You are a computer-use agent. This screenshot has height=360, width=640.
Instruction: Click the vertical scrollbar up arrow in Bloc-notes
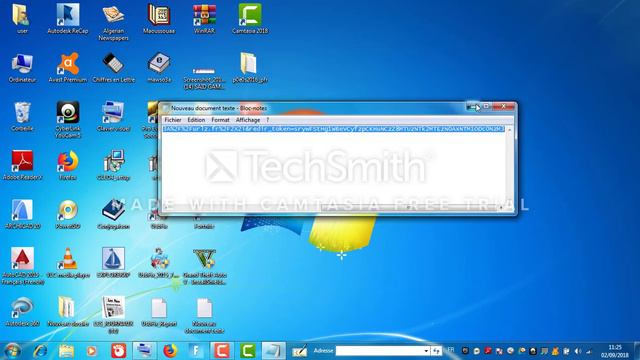[509, 129]
